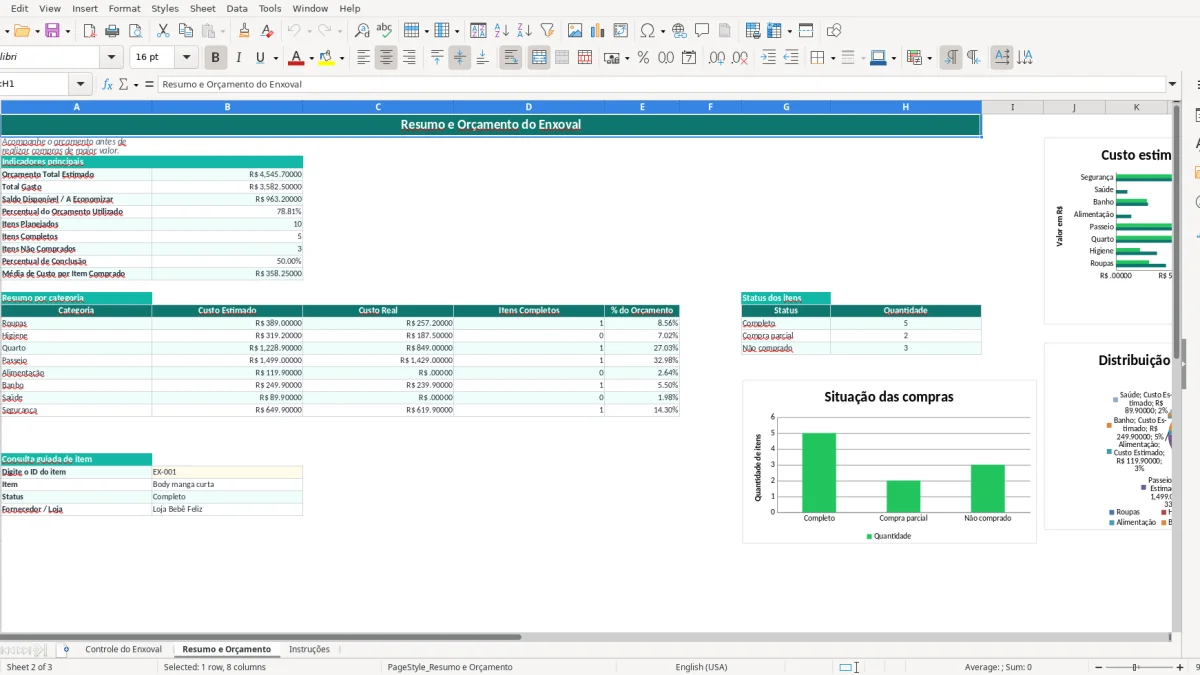The height and width of the screenshot is (675, 1200).
Task: Toggle Left-to-Right paragraph direction
Action: coord(951,58)
